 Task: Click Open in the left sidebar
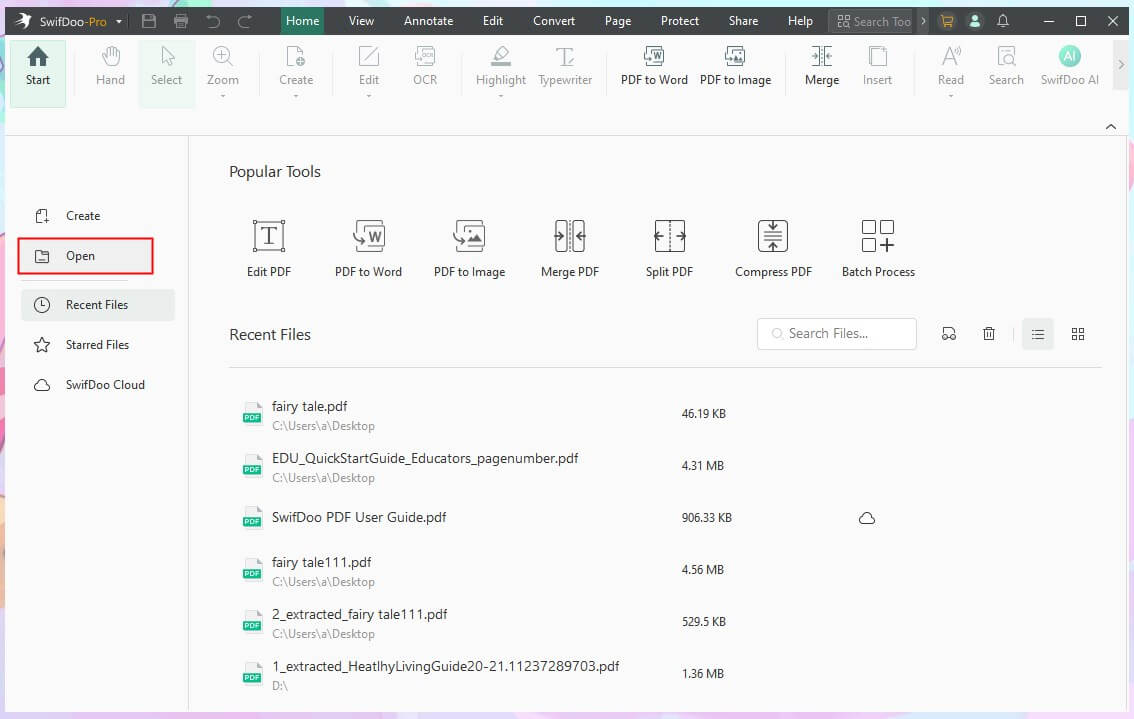tap(85, 256)
